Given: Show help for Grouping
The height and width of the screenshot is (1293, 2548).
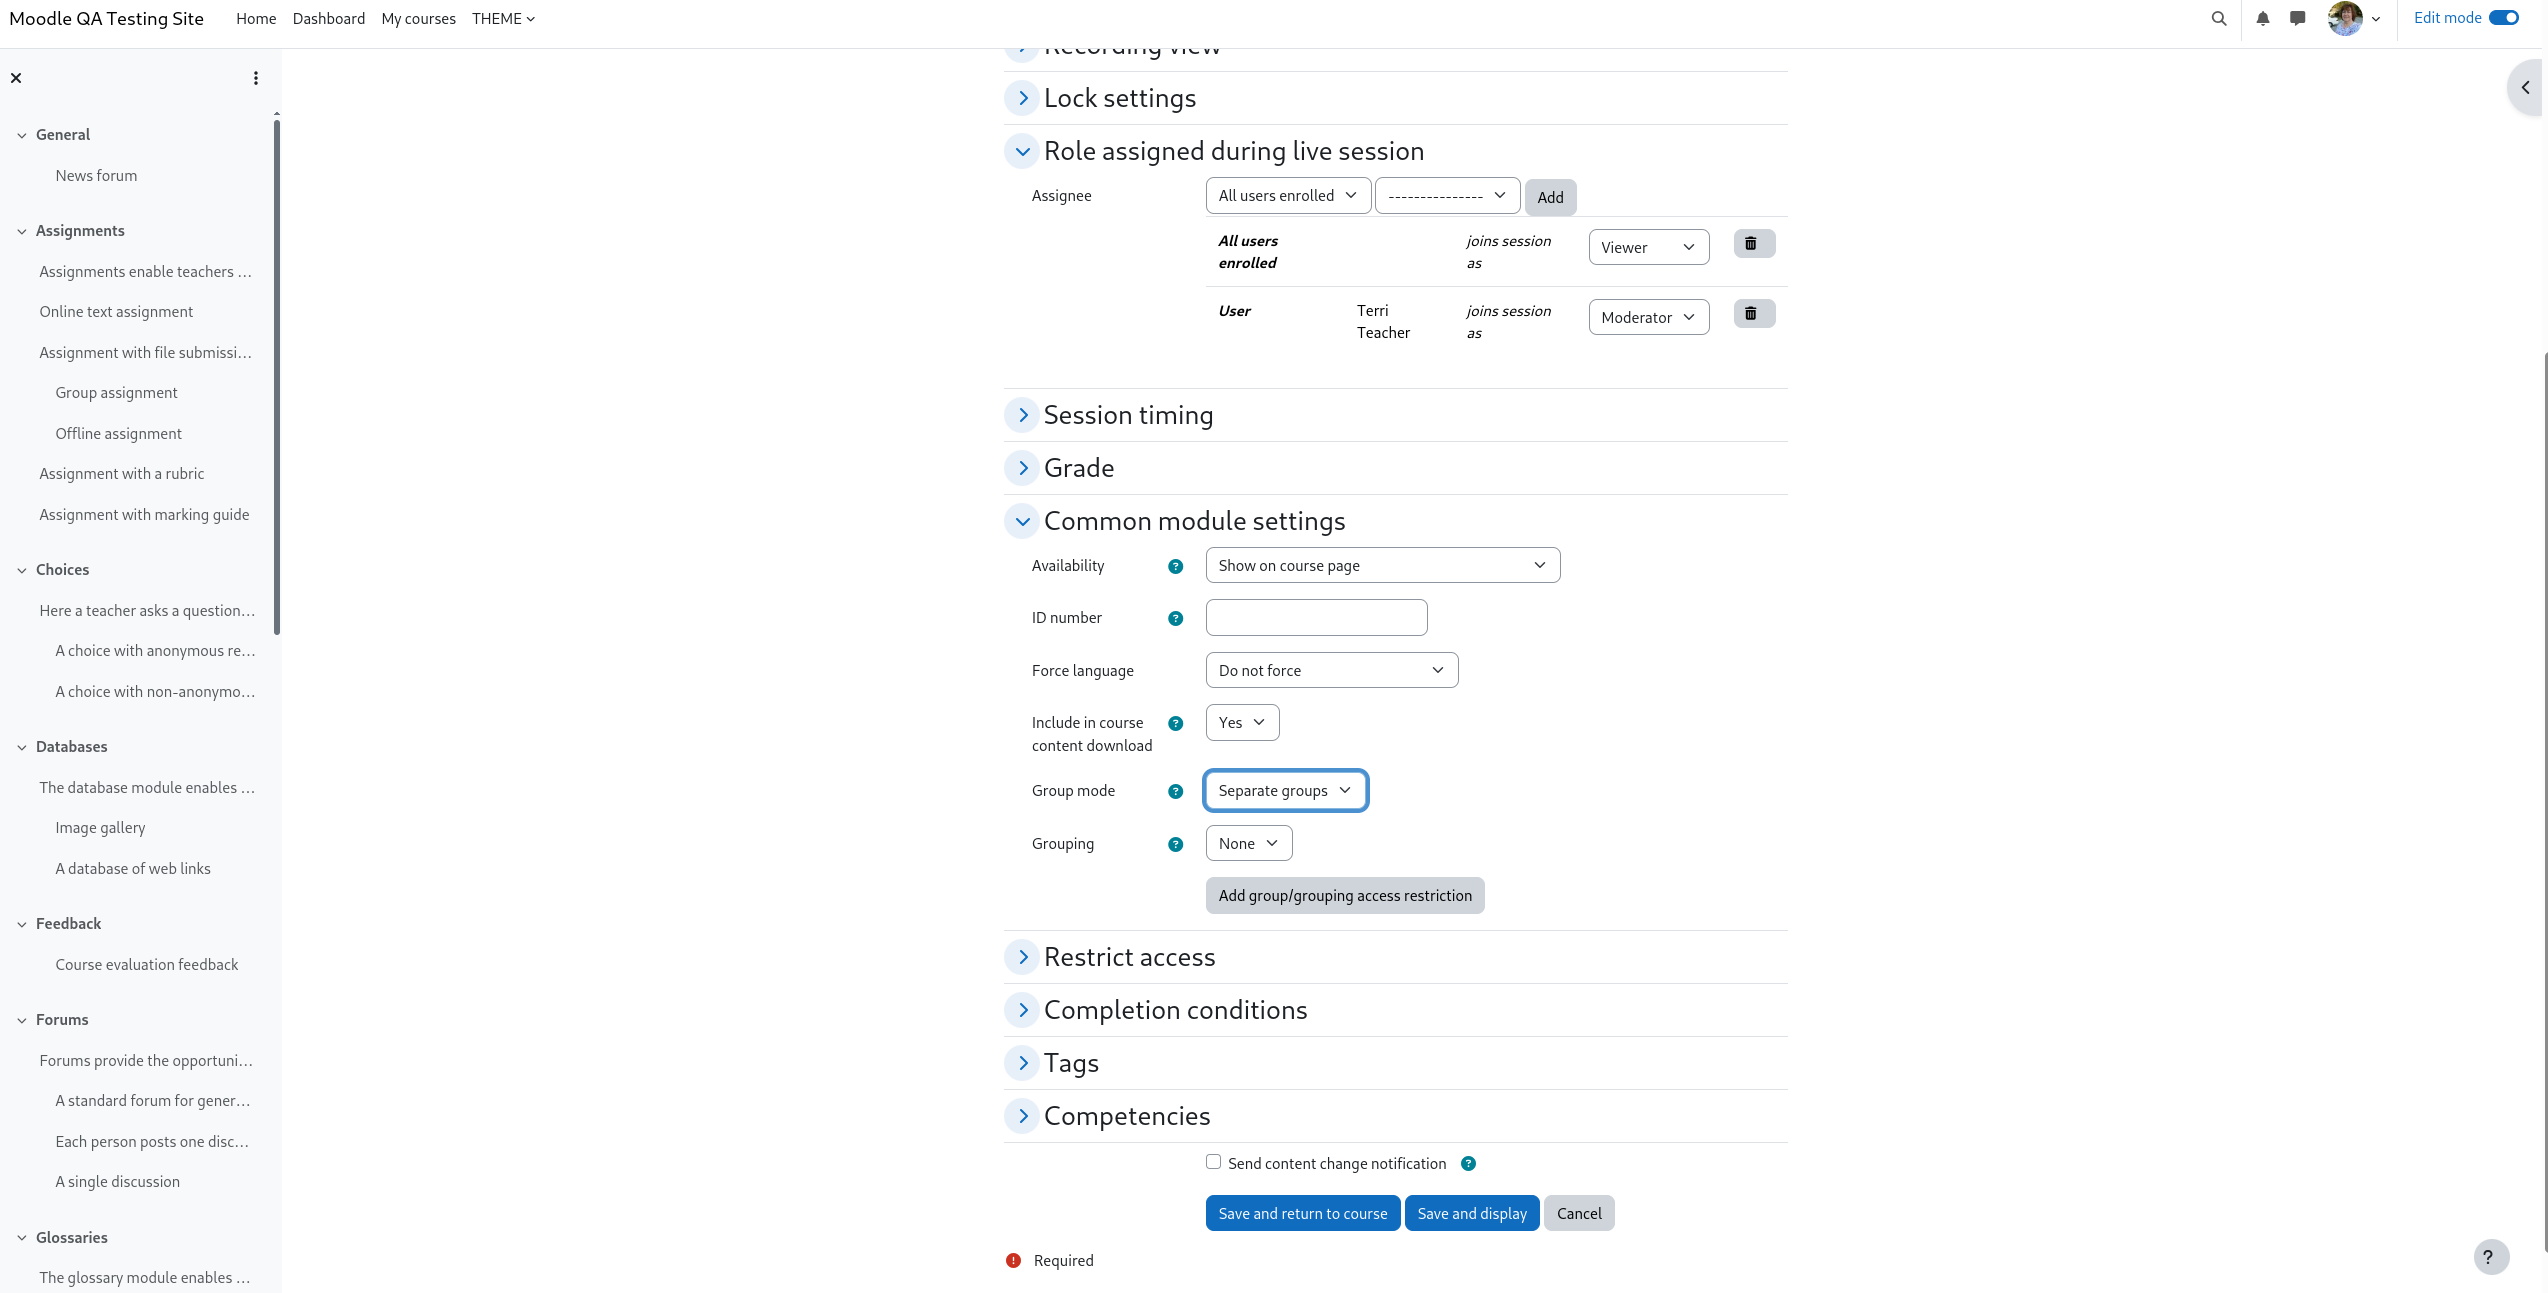Looking at the screenshot, I should click(1176, 845).
